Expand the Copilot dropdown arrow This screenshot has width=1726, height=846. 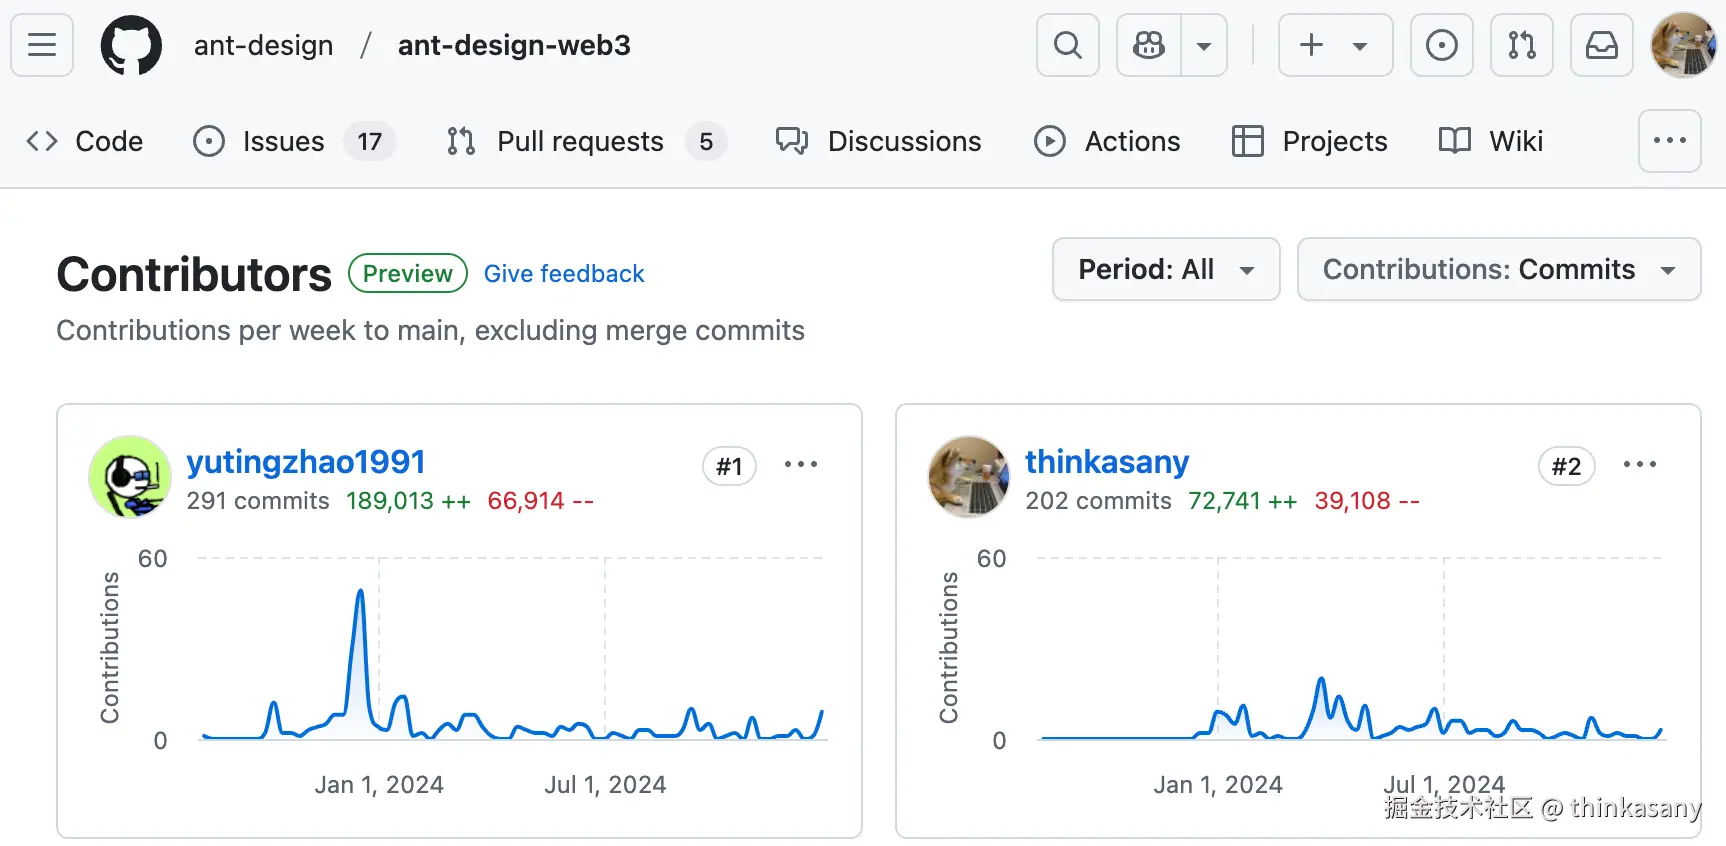pyautogui.click(x=1204, y=45)
